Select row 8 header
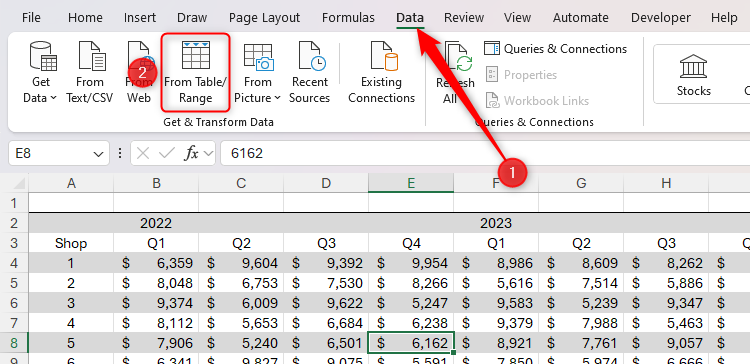This screenshot has width=750, height=364. [13, 343]
